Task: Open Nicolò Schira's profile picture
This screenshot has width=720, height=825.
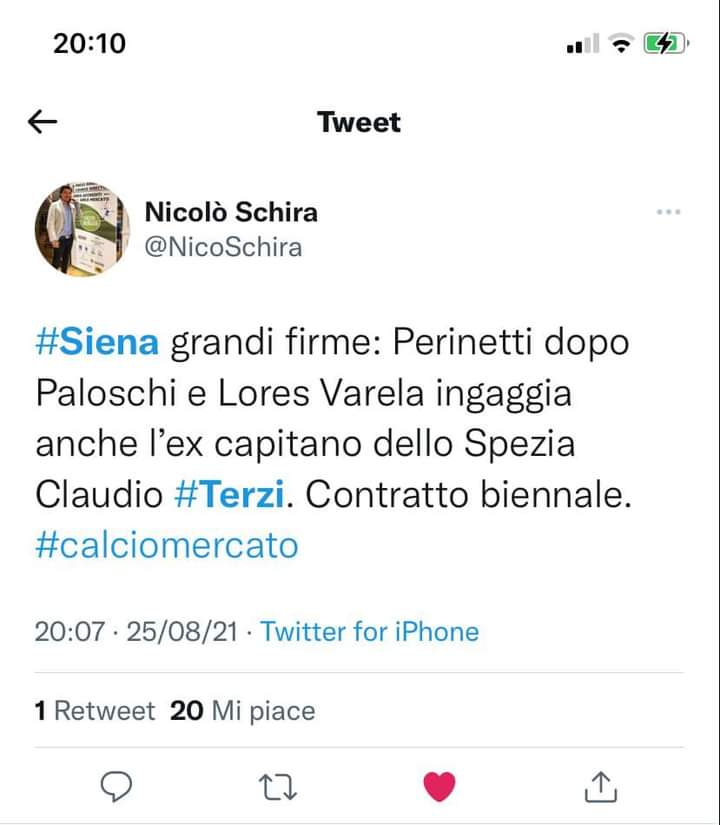Action: coord(83,229)
